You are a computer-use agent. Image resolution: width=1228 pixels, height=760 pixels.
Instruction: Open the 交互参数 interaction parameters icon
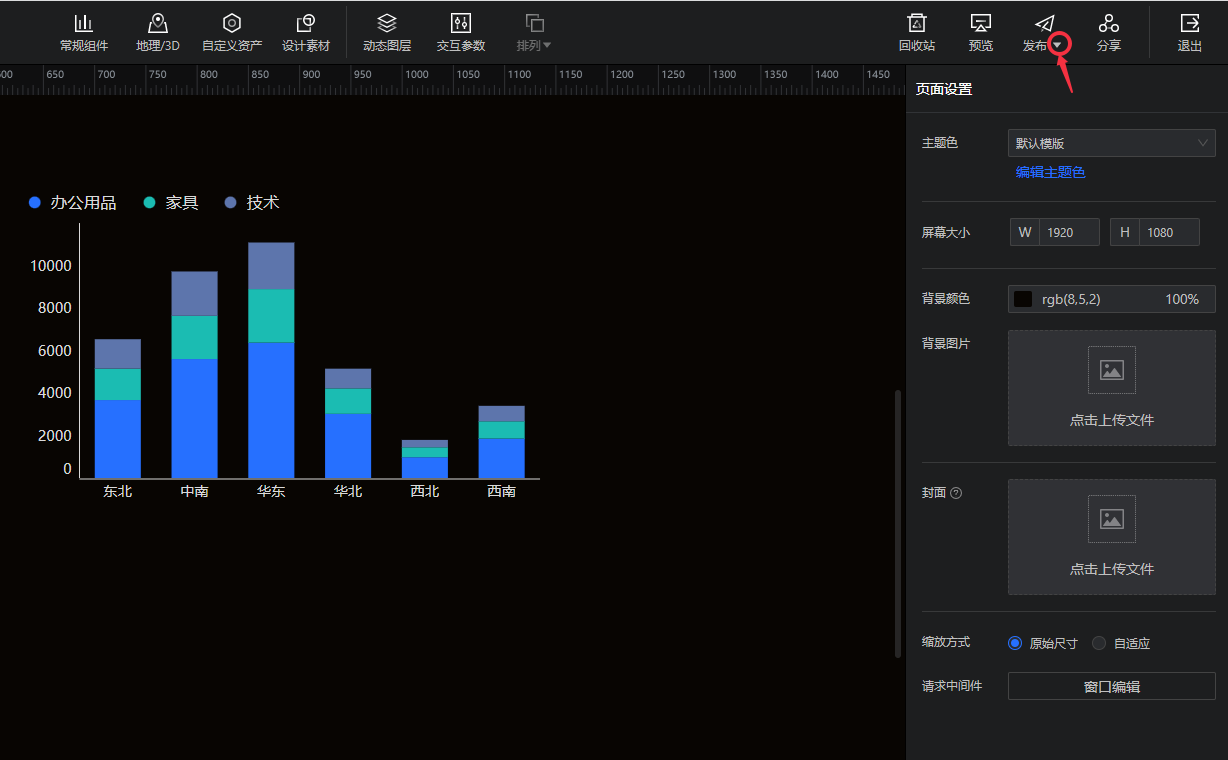(461, 24)
